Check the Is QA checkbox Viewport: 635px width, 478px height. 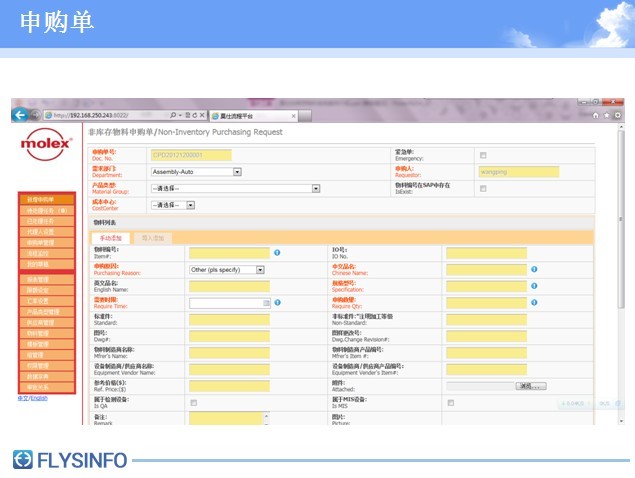(x=193, y=403)
